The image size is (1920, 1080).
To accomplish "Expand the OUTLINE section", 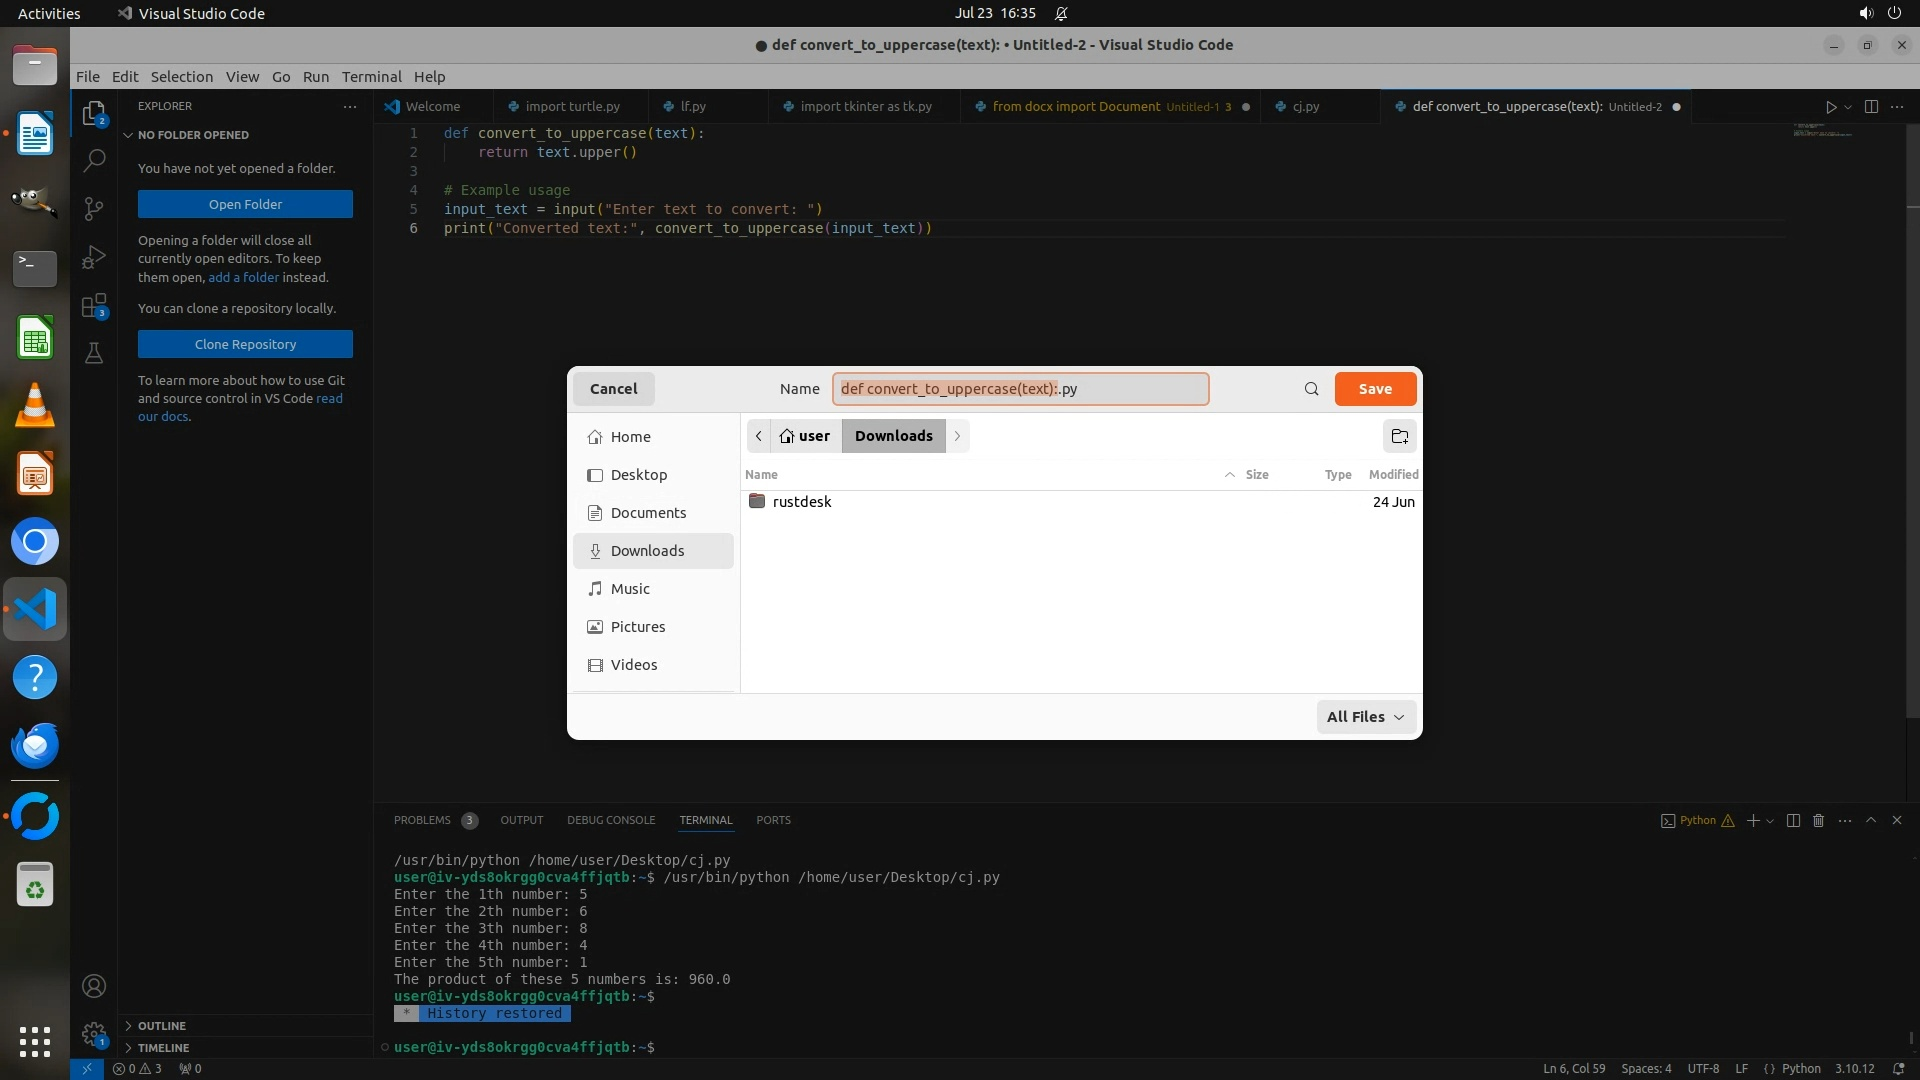I will coord(162,1026).
